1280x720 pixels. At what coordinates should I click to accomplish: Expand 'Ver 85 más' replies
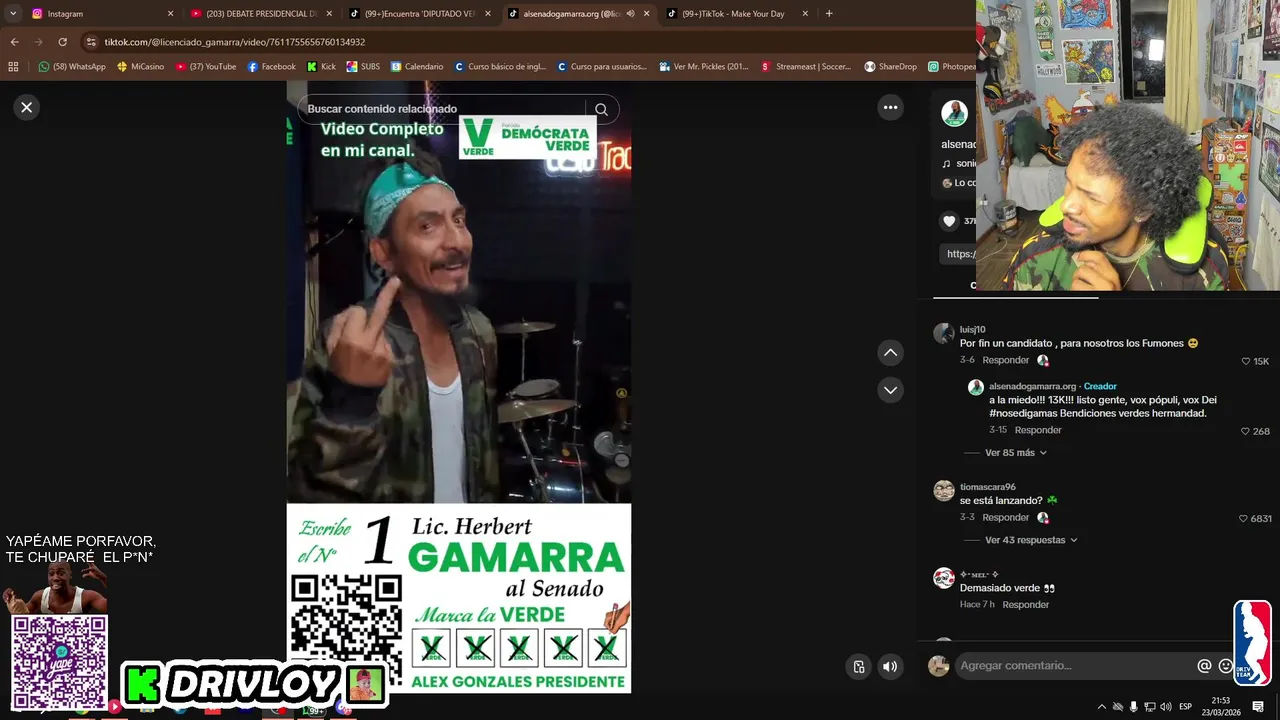[x=1016, y=453]
